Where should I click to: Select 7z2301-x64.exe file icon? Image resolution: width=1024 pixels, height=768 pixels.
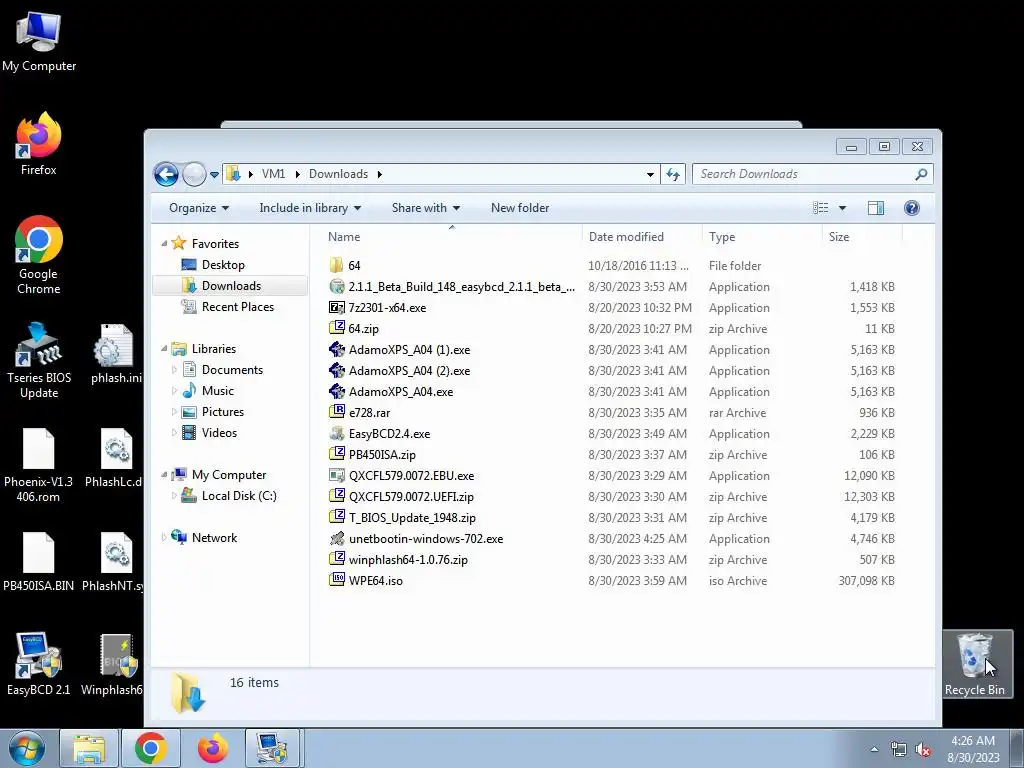tap(336, 307)
